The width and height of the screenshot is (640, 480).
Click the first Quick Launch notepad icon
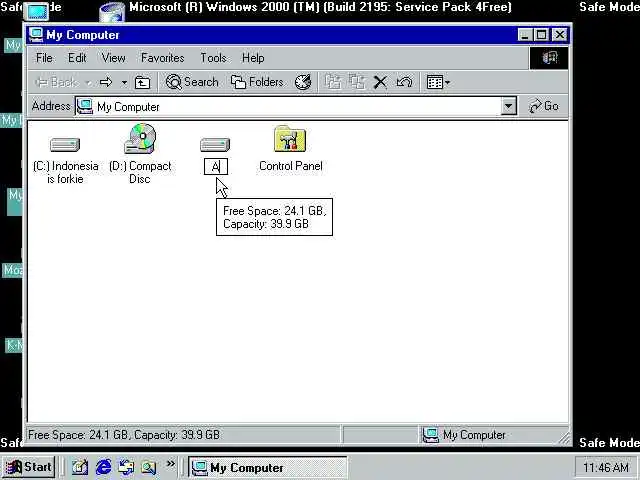(x=80, y=467)
